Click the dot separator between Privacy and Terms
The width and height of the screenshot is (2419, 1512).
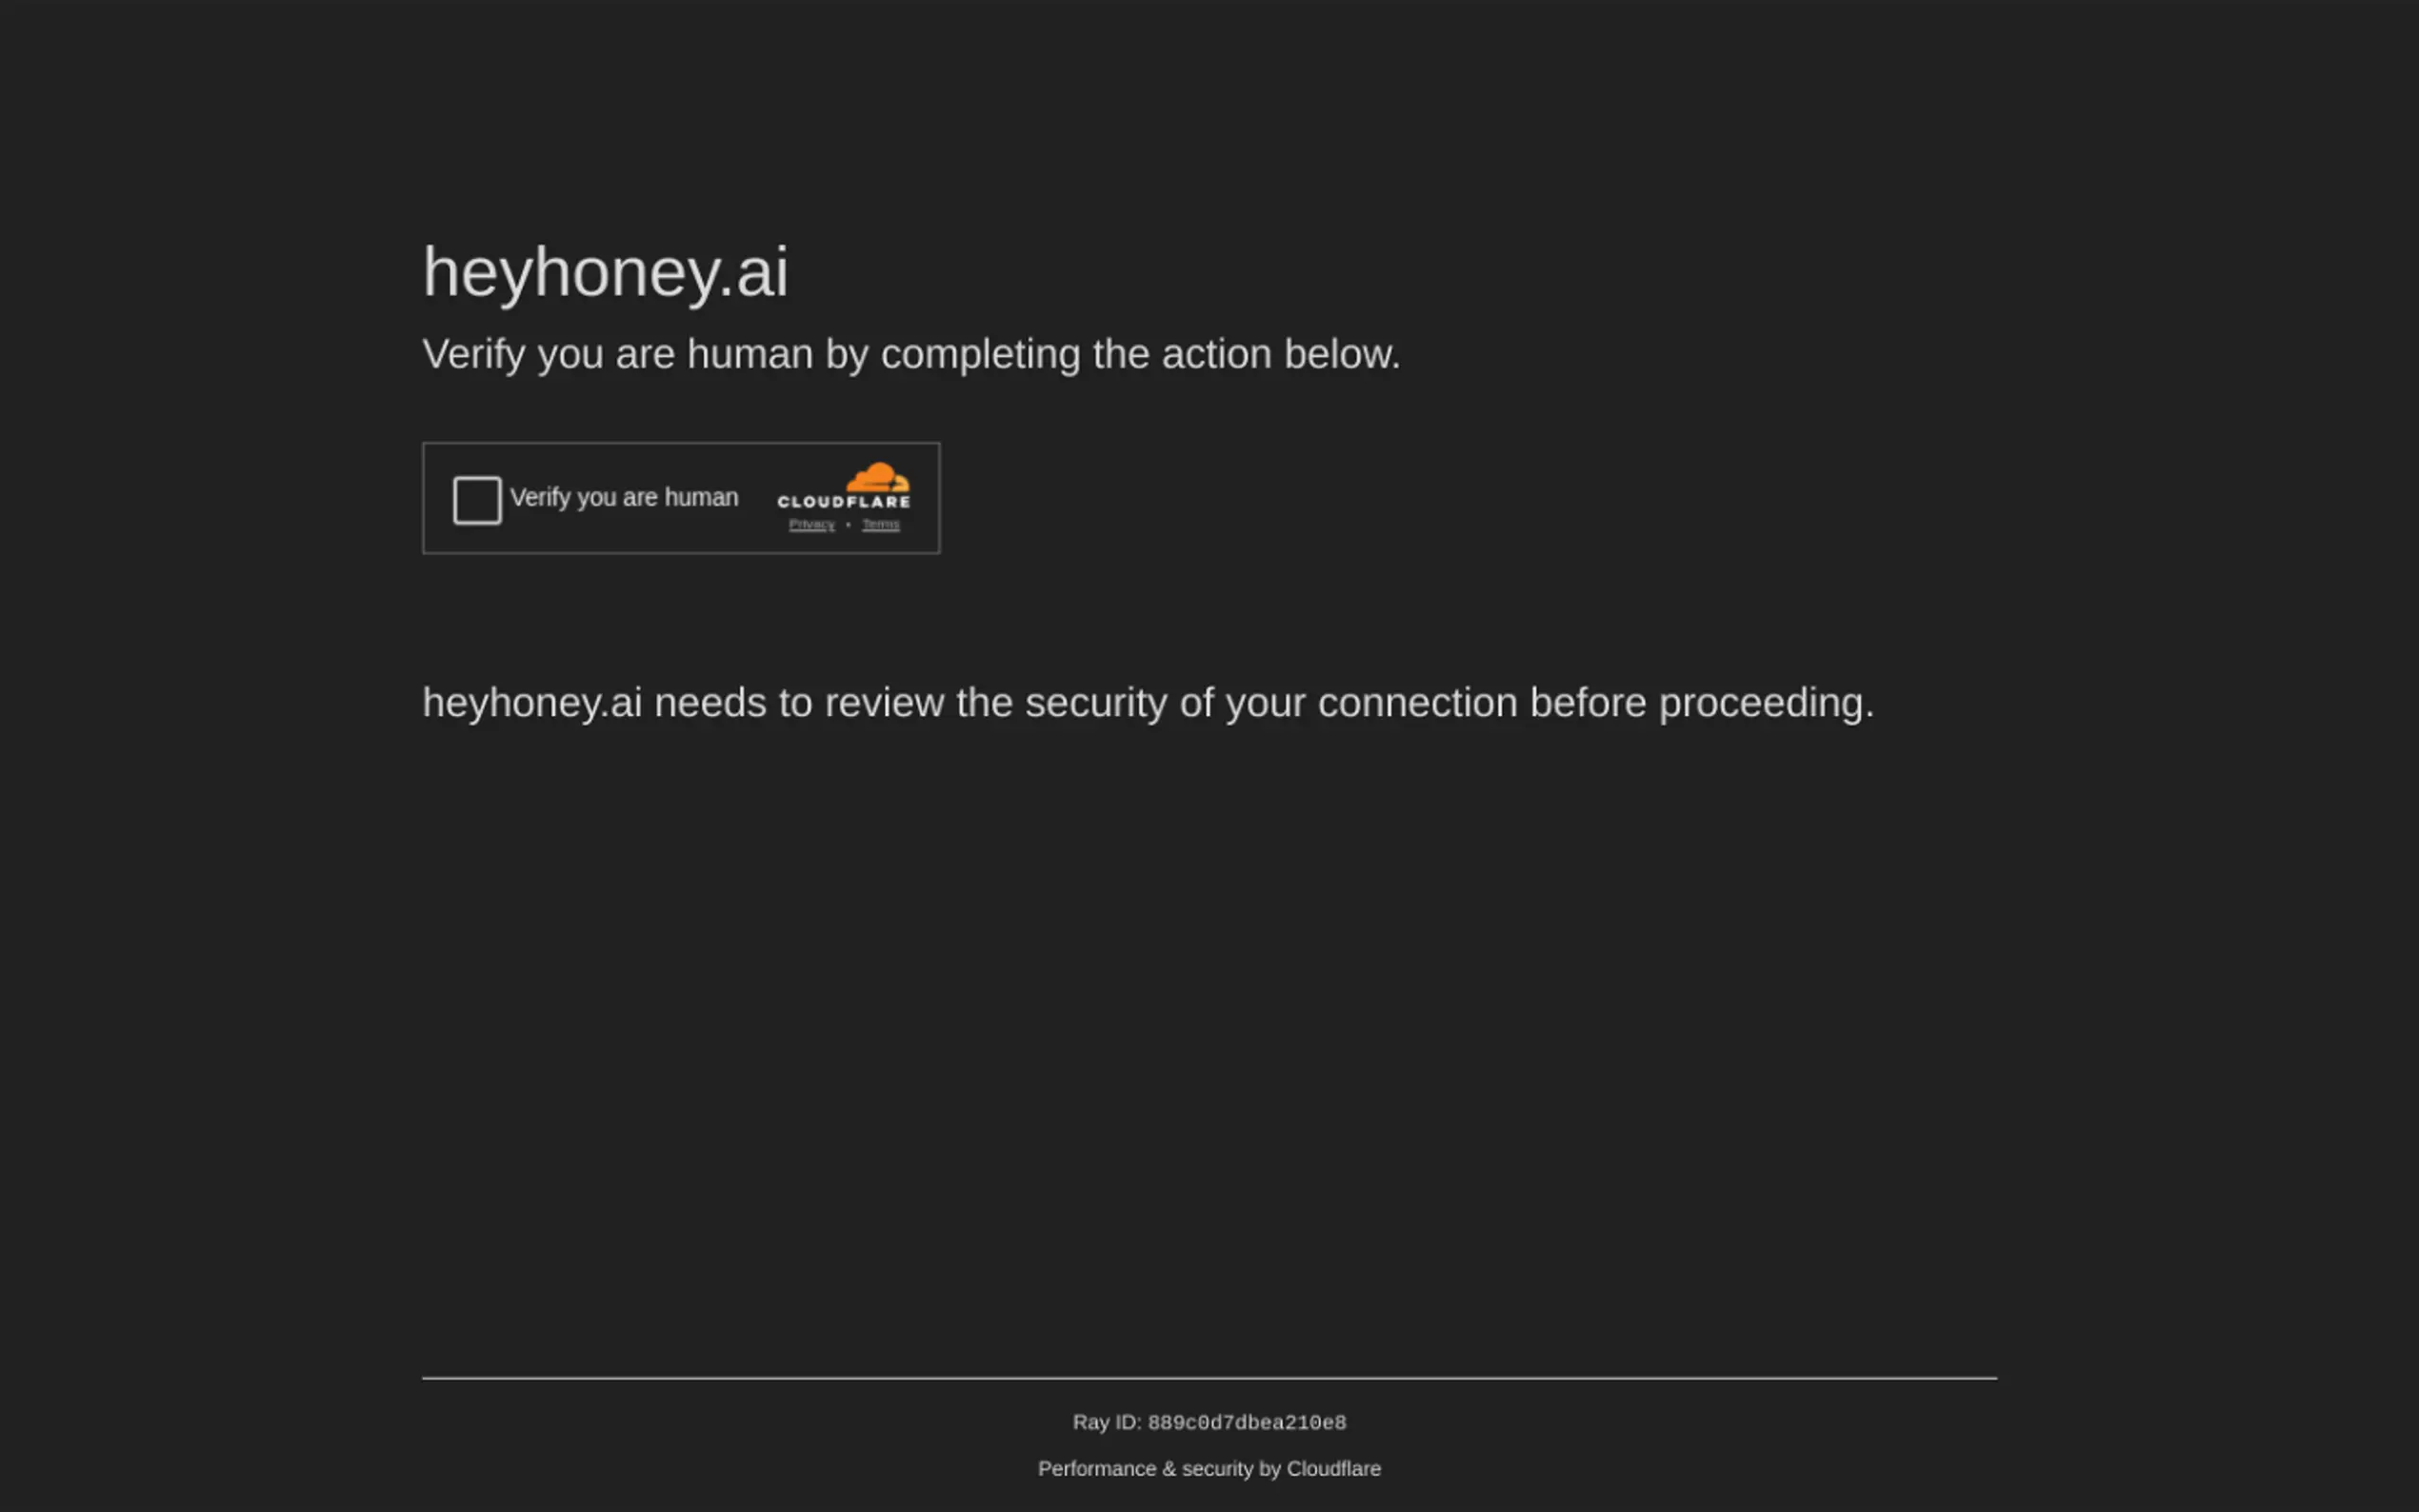coord(848,524)
